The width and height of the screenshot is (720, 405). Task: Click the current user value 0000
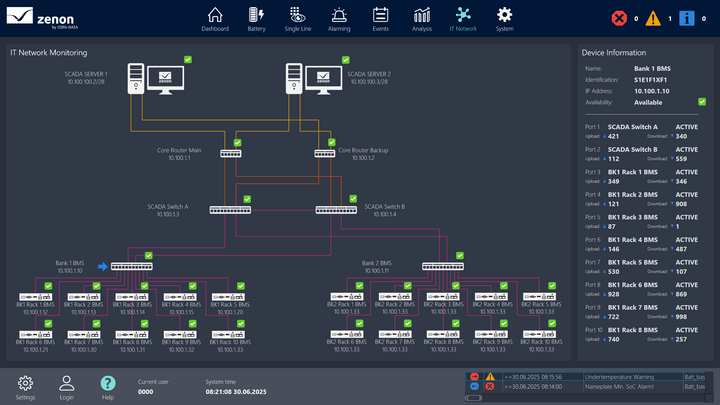[146, 392]
